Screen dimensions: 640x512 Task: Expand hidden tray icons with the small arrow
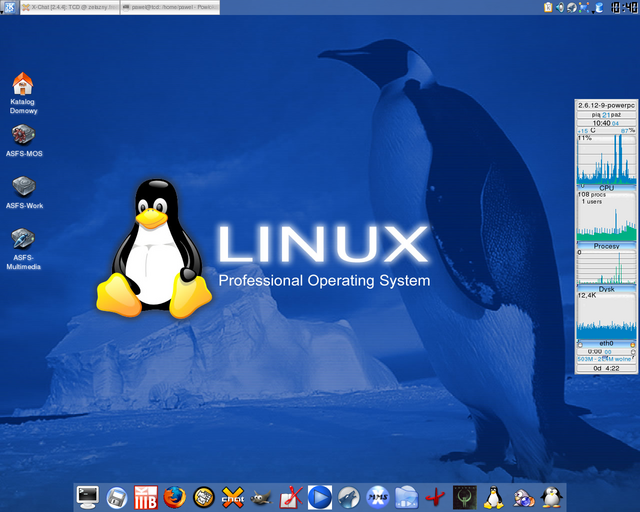point(592,12)
